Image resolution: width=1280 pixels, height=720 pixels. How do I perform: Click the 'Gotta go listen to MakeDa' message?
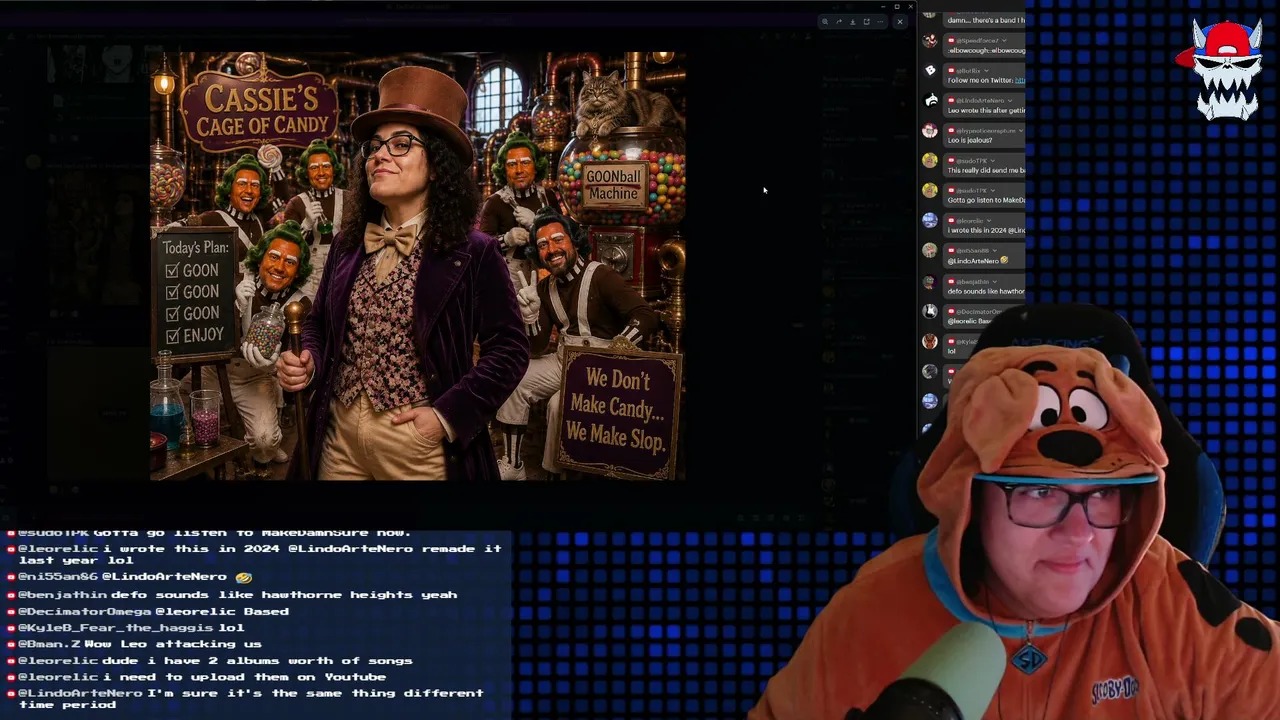point(986,200)
